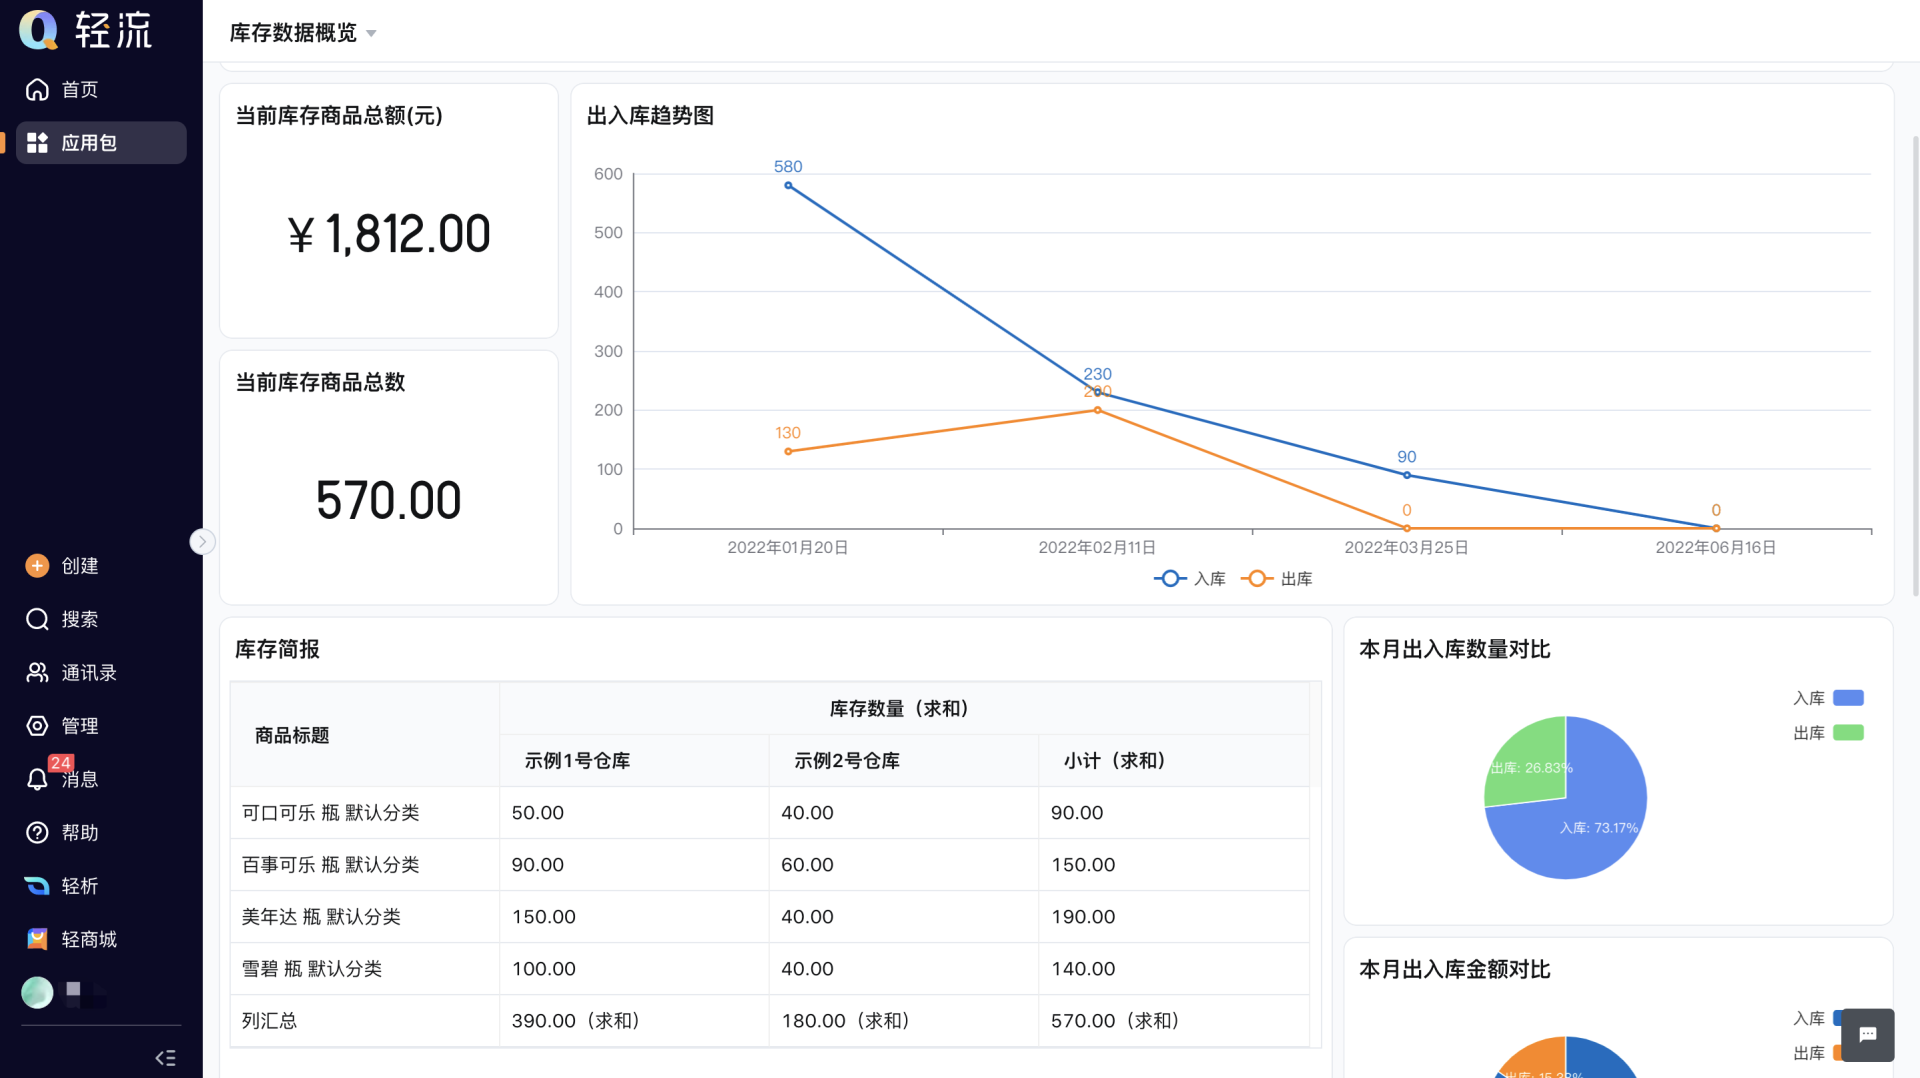
Task: Click the 列汇总 row label
Action: coord(269,1021)
